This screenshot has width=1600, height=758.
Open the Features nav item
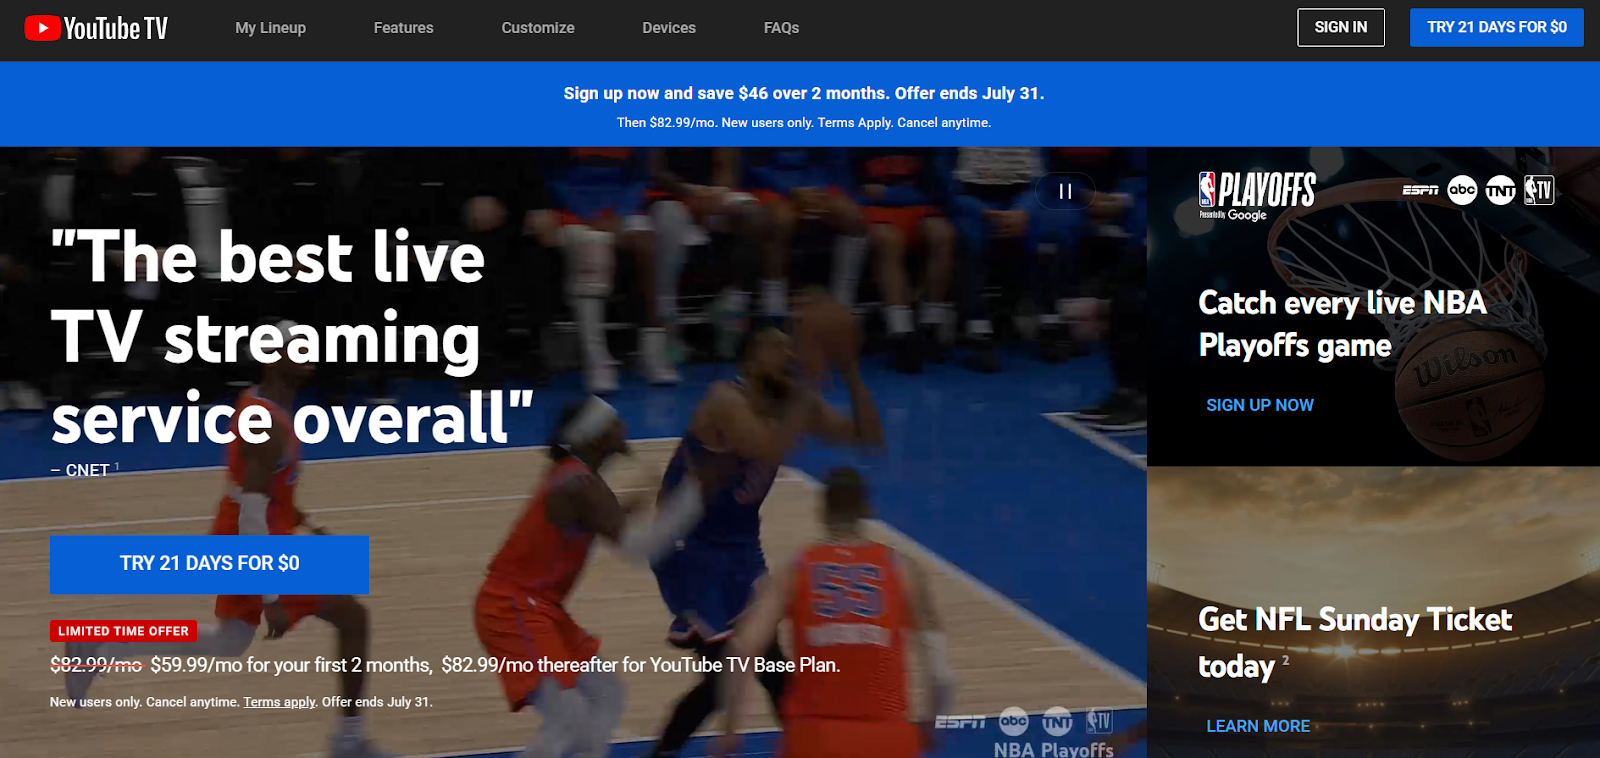404,28
